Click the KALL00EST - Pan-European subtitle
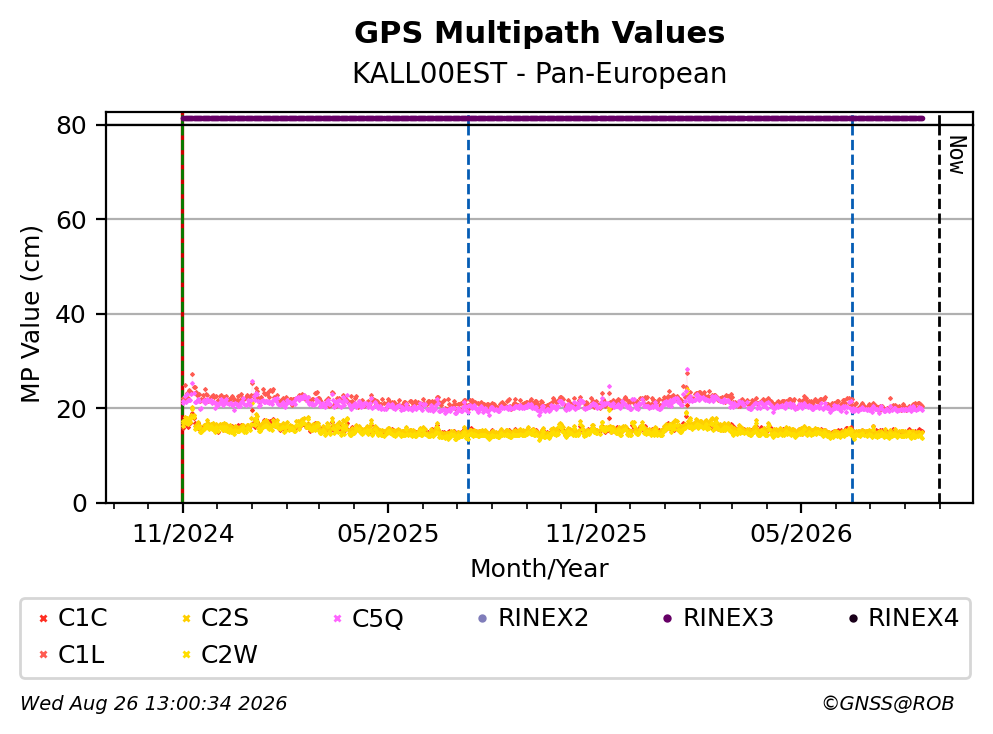This screenshot has width=993, height=734. [540, 73]
